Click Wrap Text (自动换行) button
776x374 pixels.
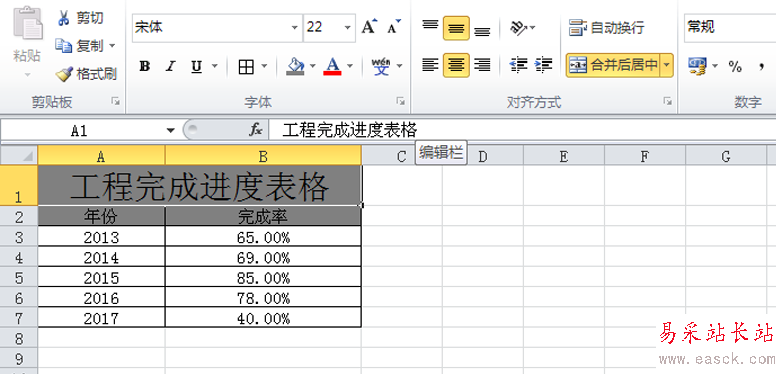pyautogui.click(x=606, y=28)
